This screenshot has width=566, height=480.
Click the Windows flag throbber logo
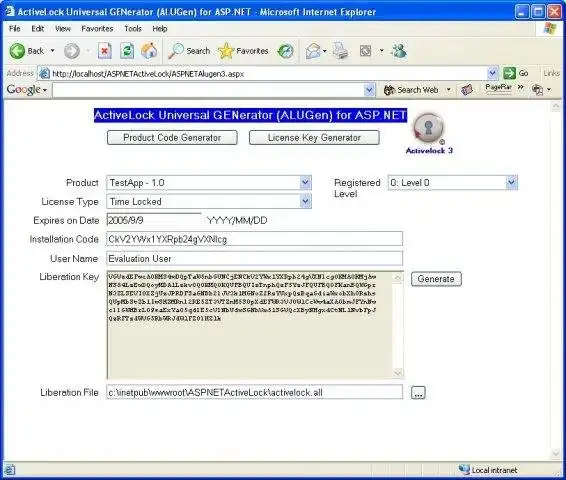pos(550,29)
